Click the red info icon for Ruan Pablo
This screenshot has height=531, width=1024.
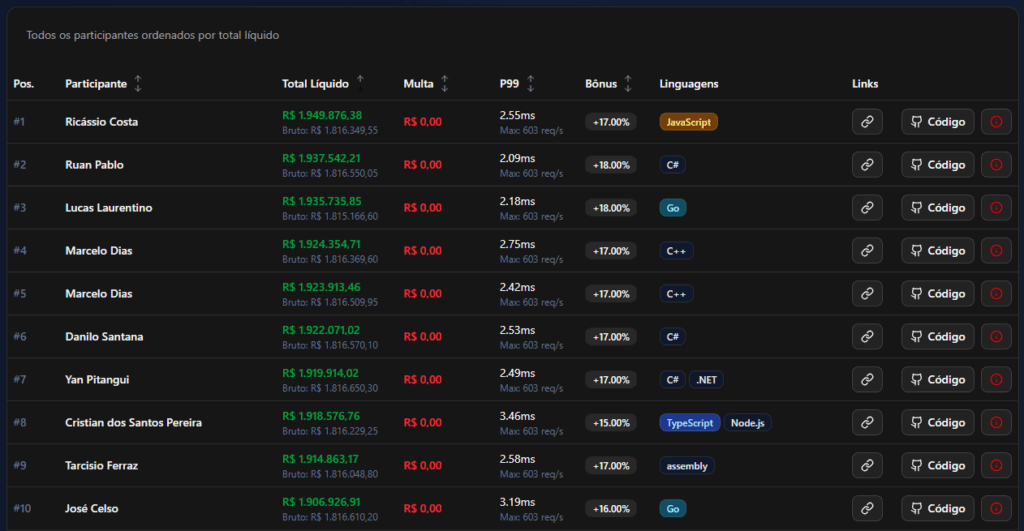tap(996, 165)
